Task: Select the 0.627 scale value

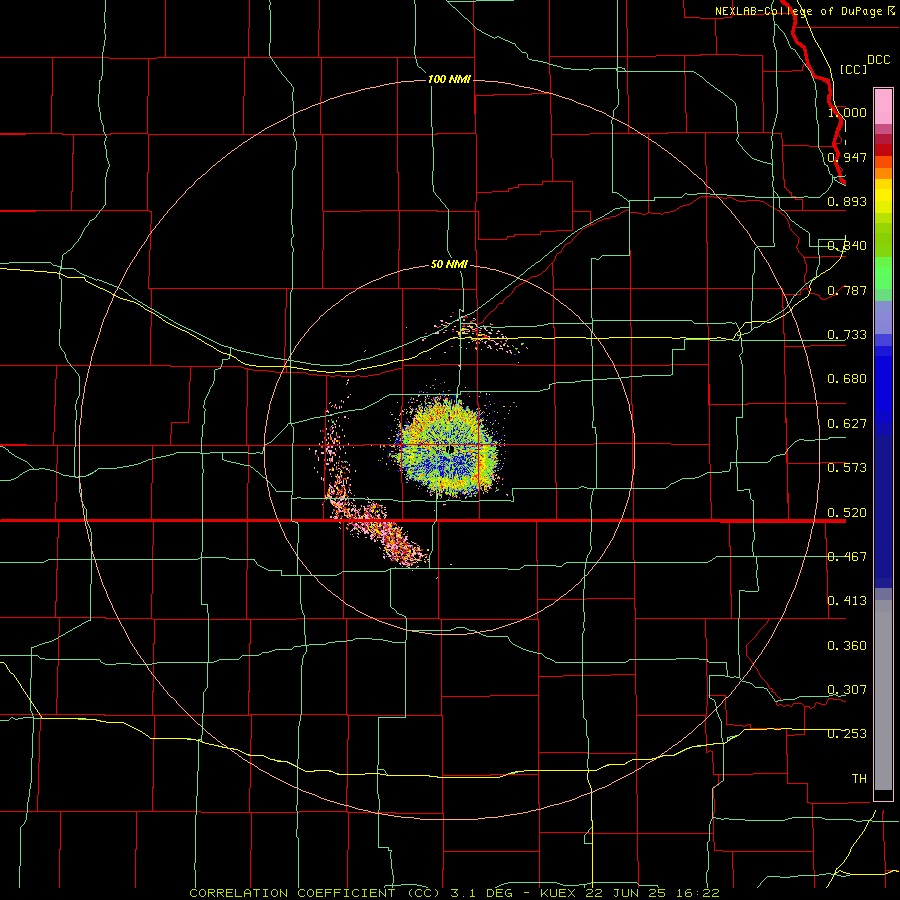Action: click(x=847, y=424)
